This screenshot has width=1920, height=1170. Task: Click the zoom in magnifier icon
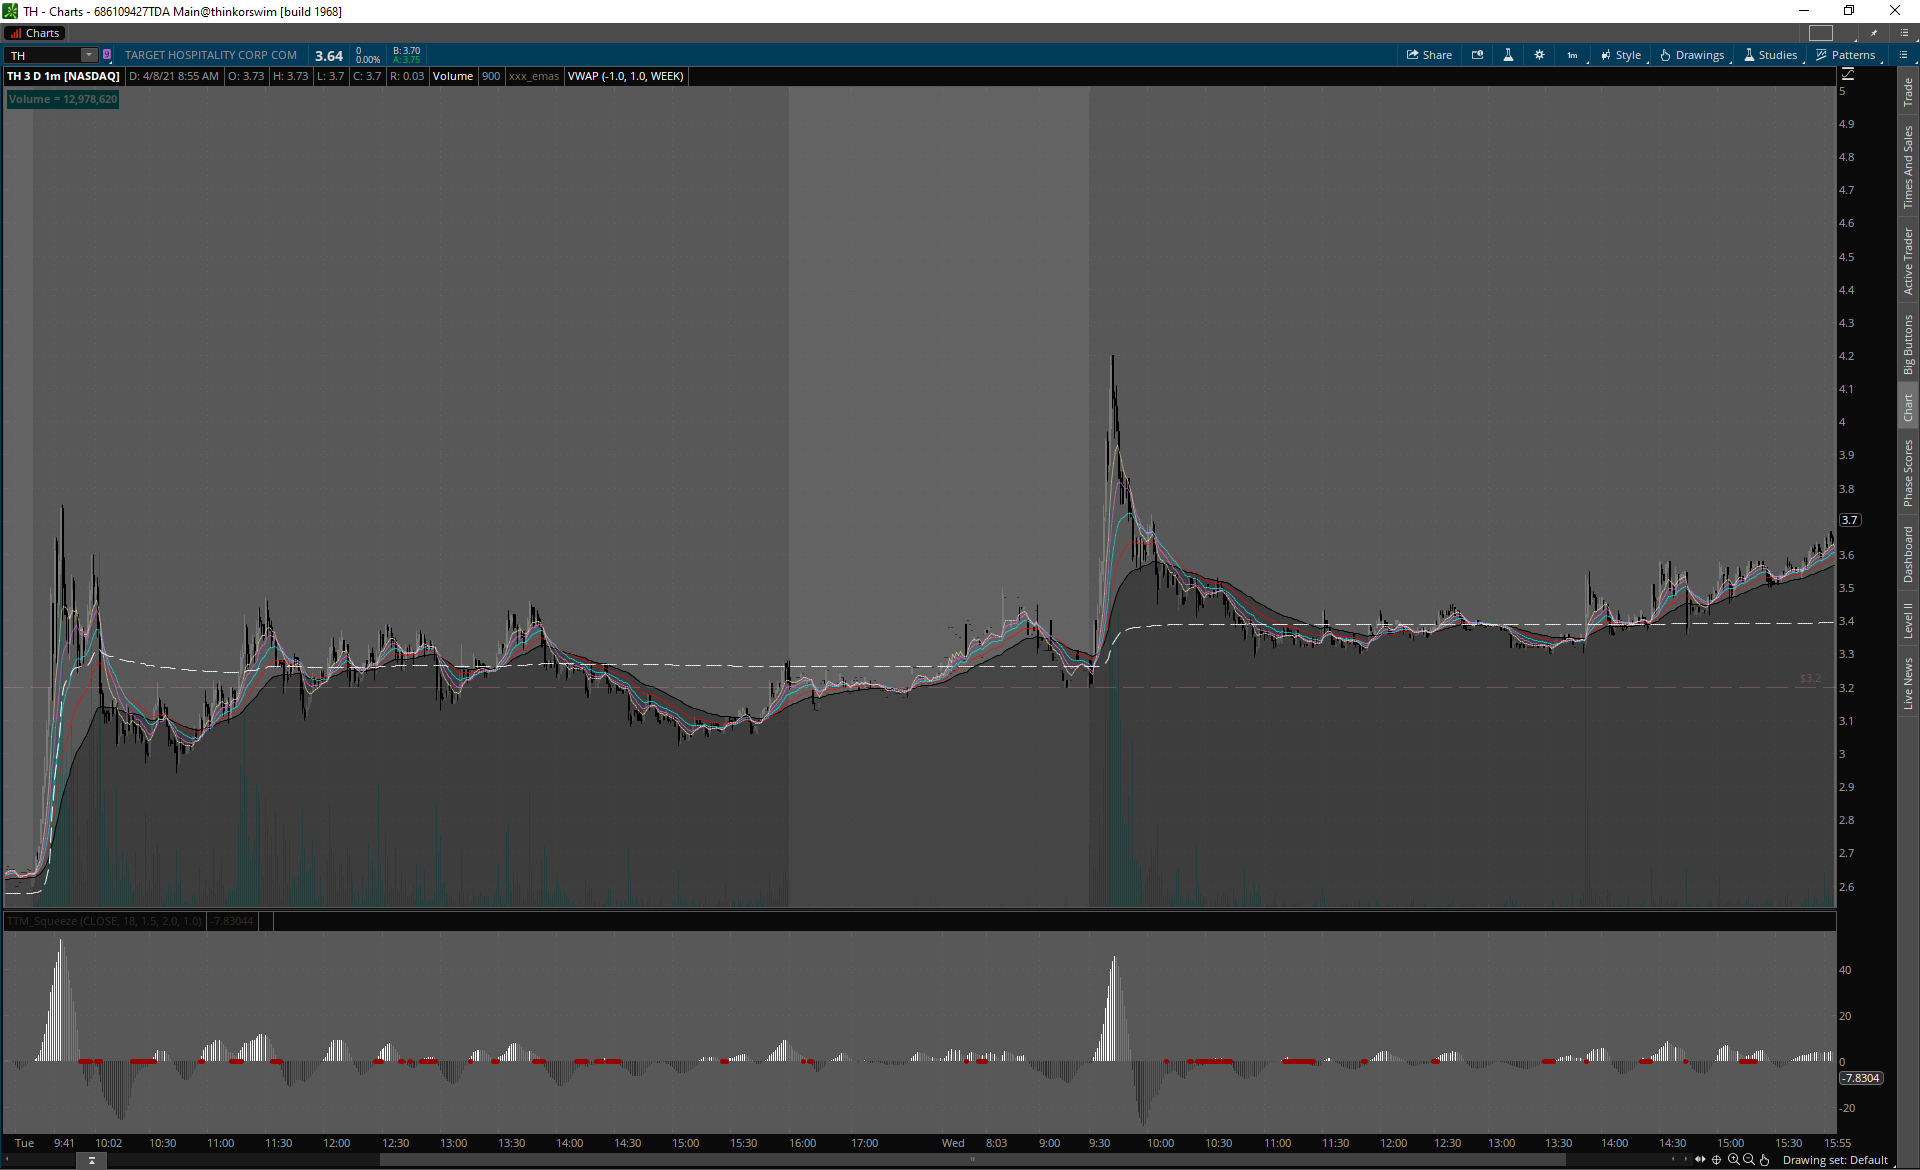(x=1733, y=1160)
